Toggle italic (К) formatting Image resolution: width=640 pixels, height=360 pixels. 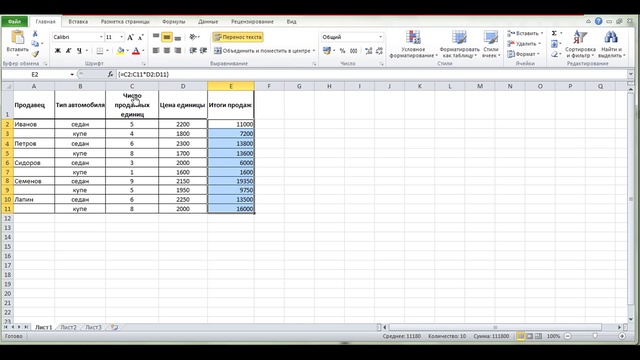[x=68, y=51]
